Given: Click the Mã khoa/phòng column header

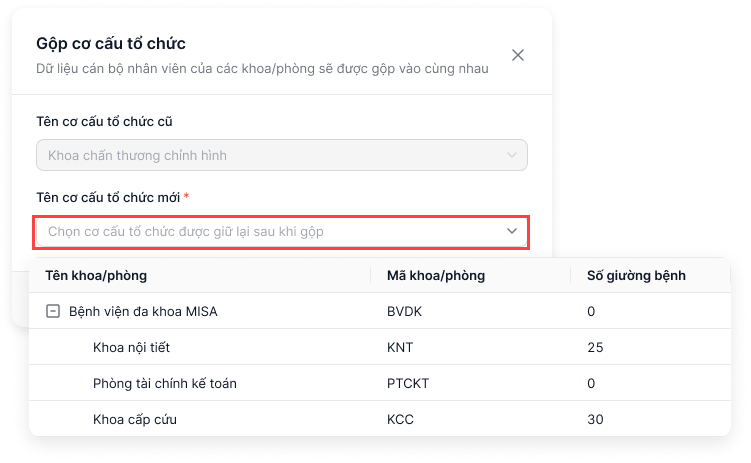Looking at the screenshot, I should (436, 275).
